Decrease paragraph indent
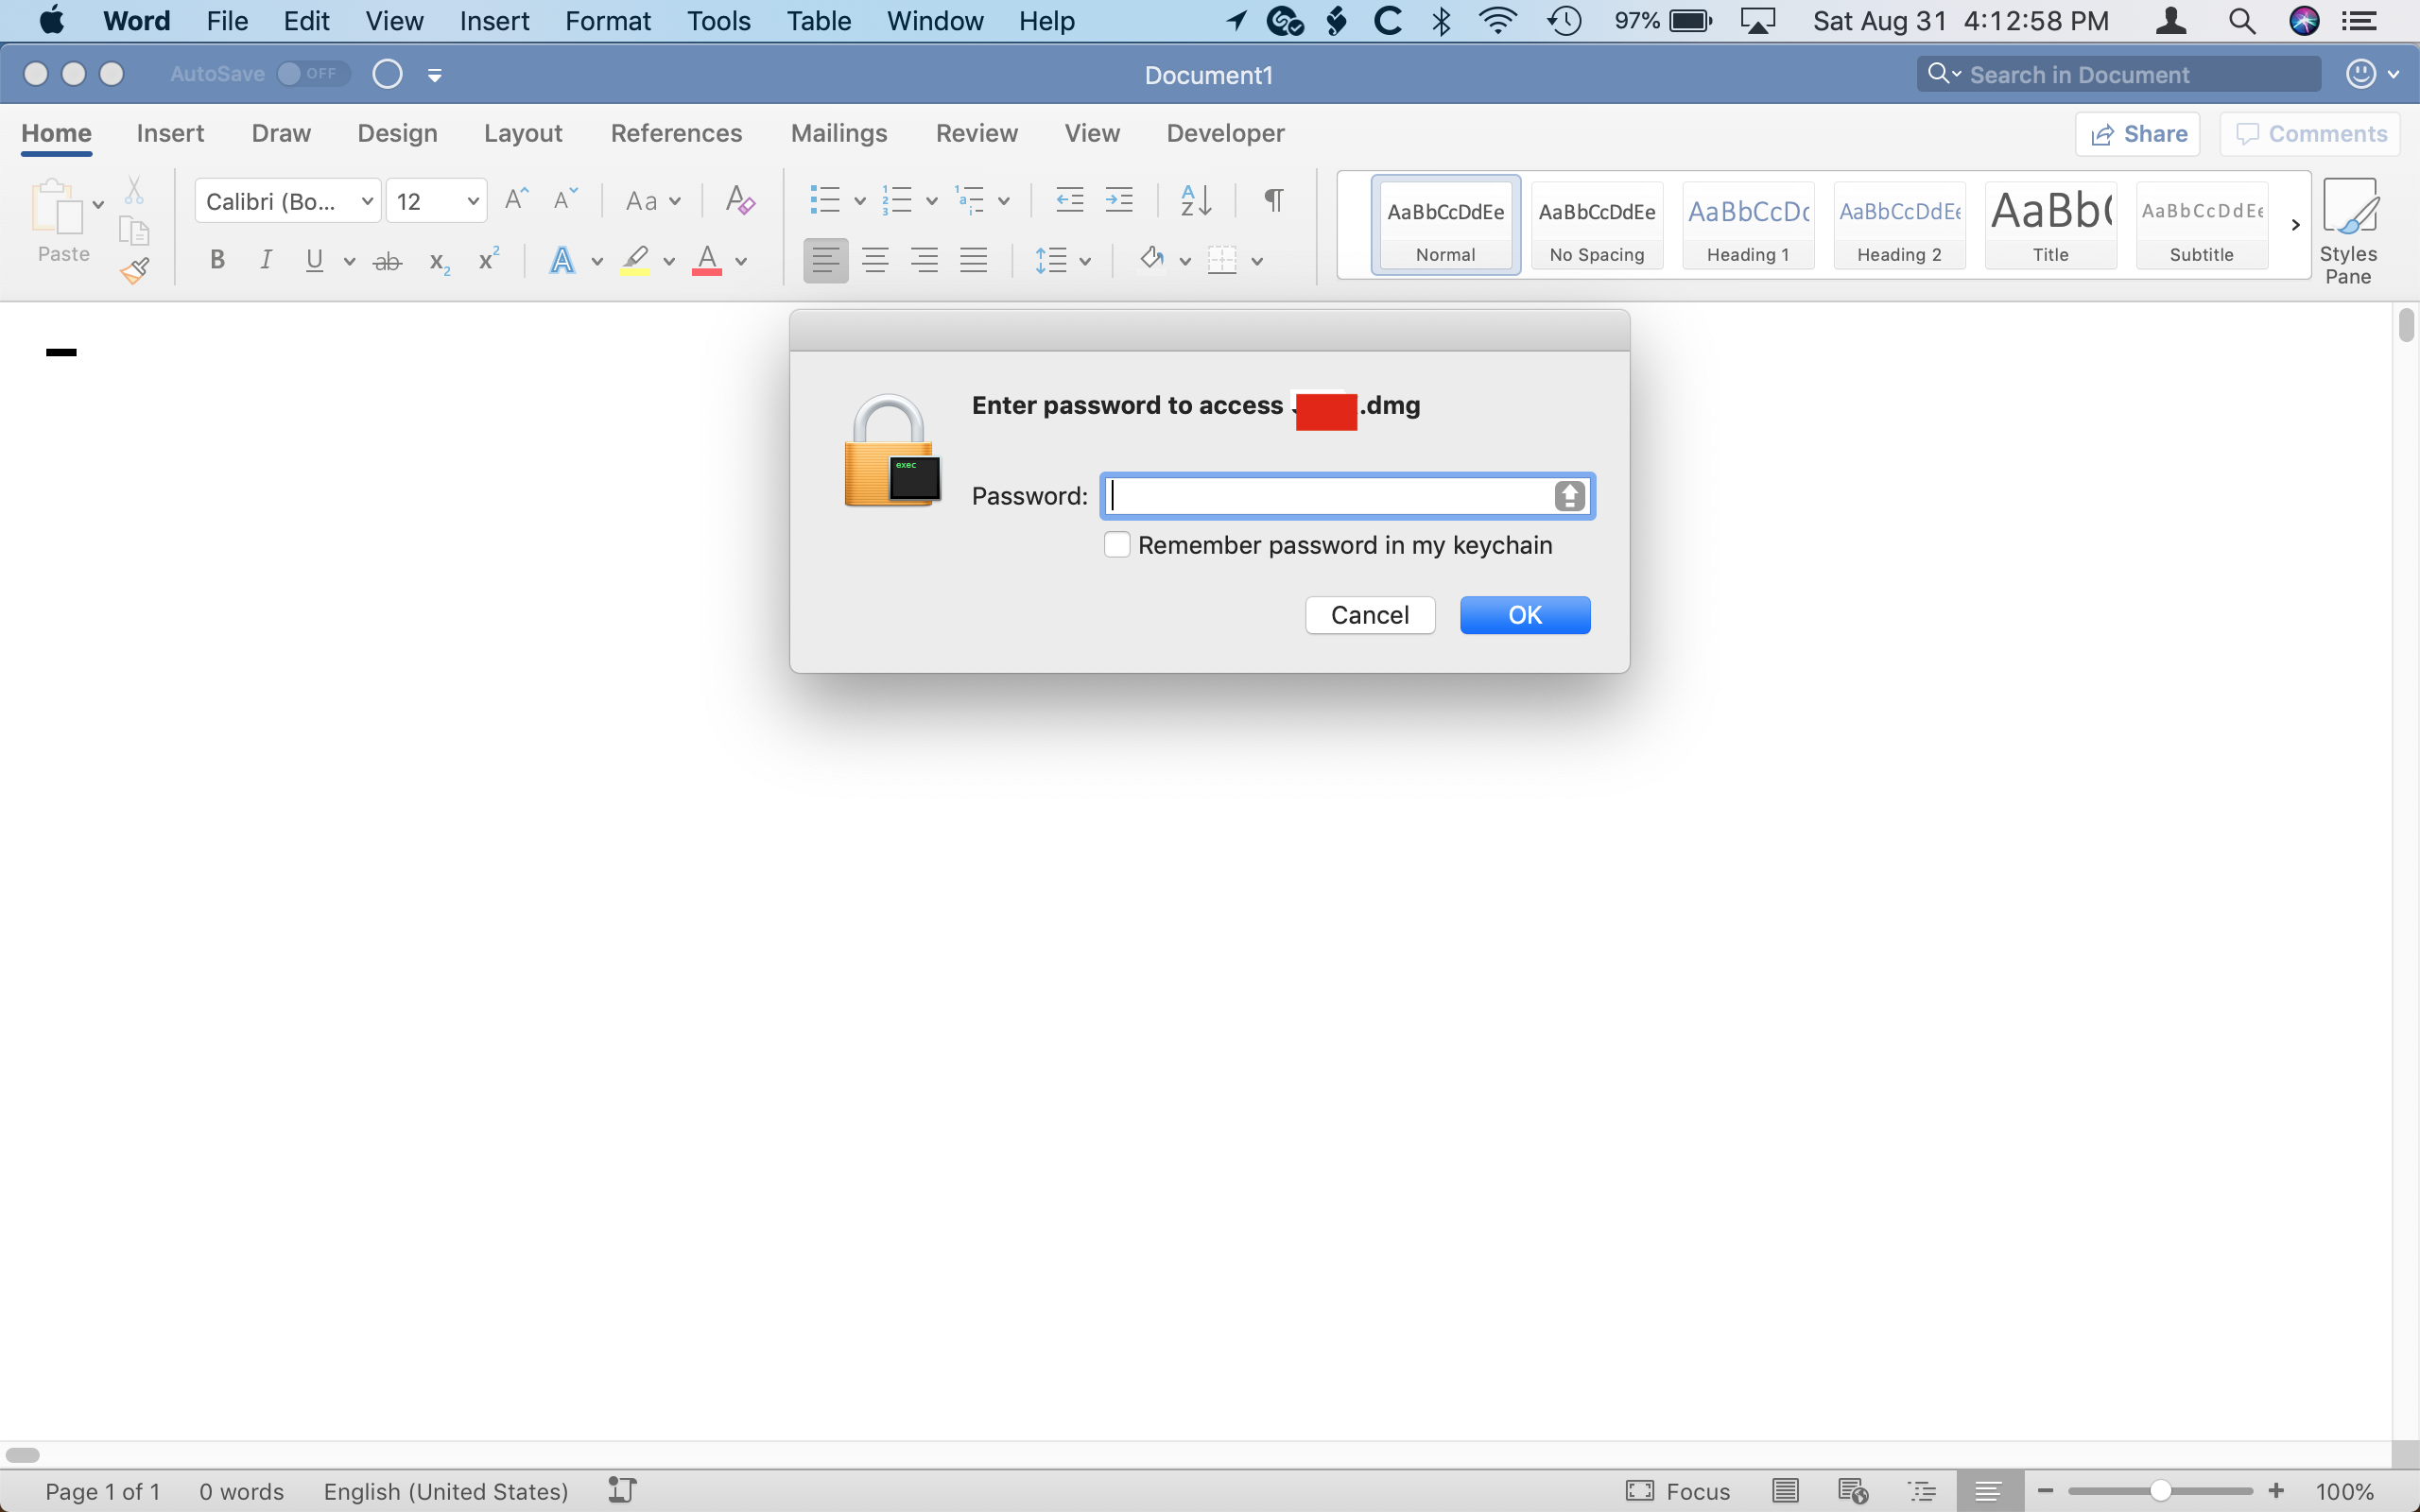This screenshot has width=2420, height=1512. click(1070, 200)
